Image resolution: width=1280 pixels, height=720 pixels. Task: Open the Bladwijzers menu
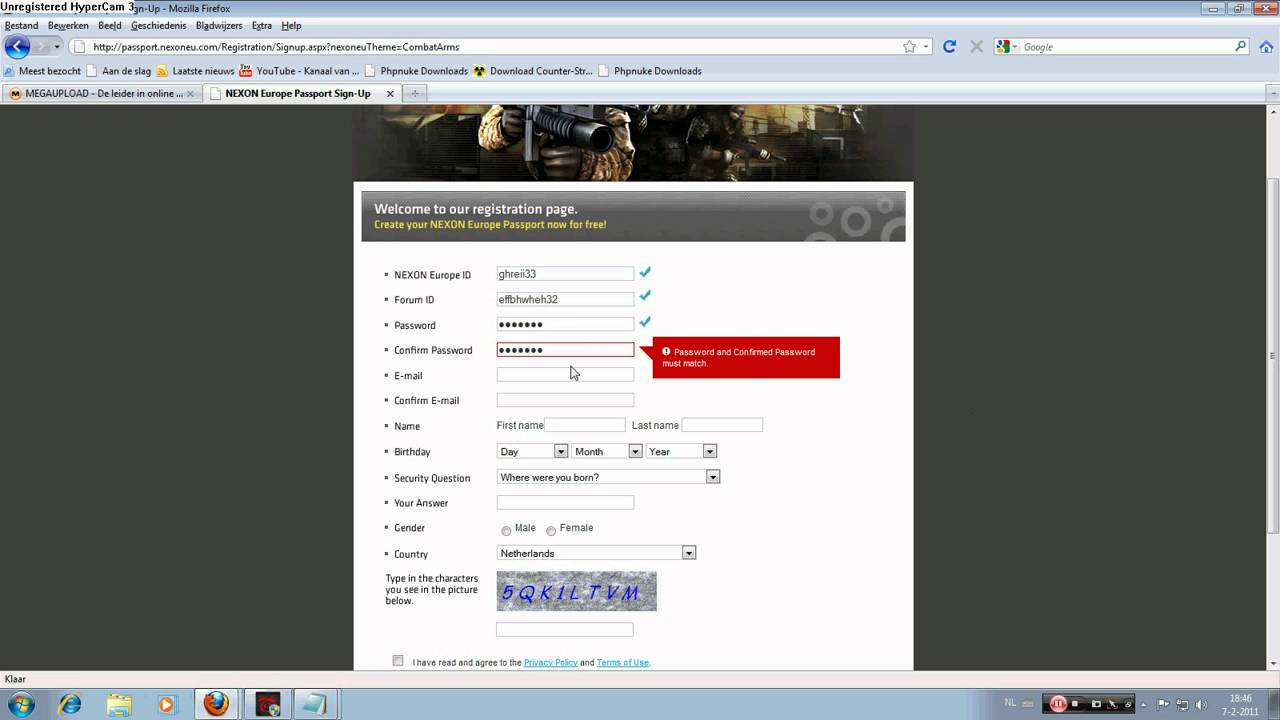[219, 25]
